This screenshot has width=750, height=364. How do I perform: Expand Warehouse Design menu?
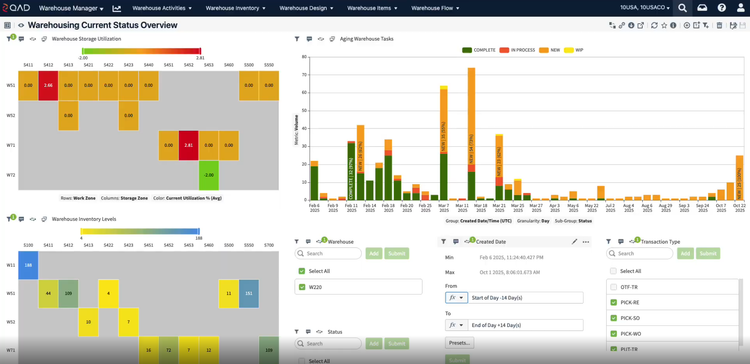point(306,8)
